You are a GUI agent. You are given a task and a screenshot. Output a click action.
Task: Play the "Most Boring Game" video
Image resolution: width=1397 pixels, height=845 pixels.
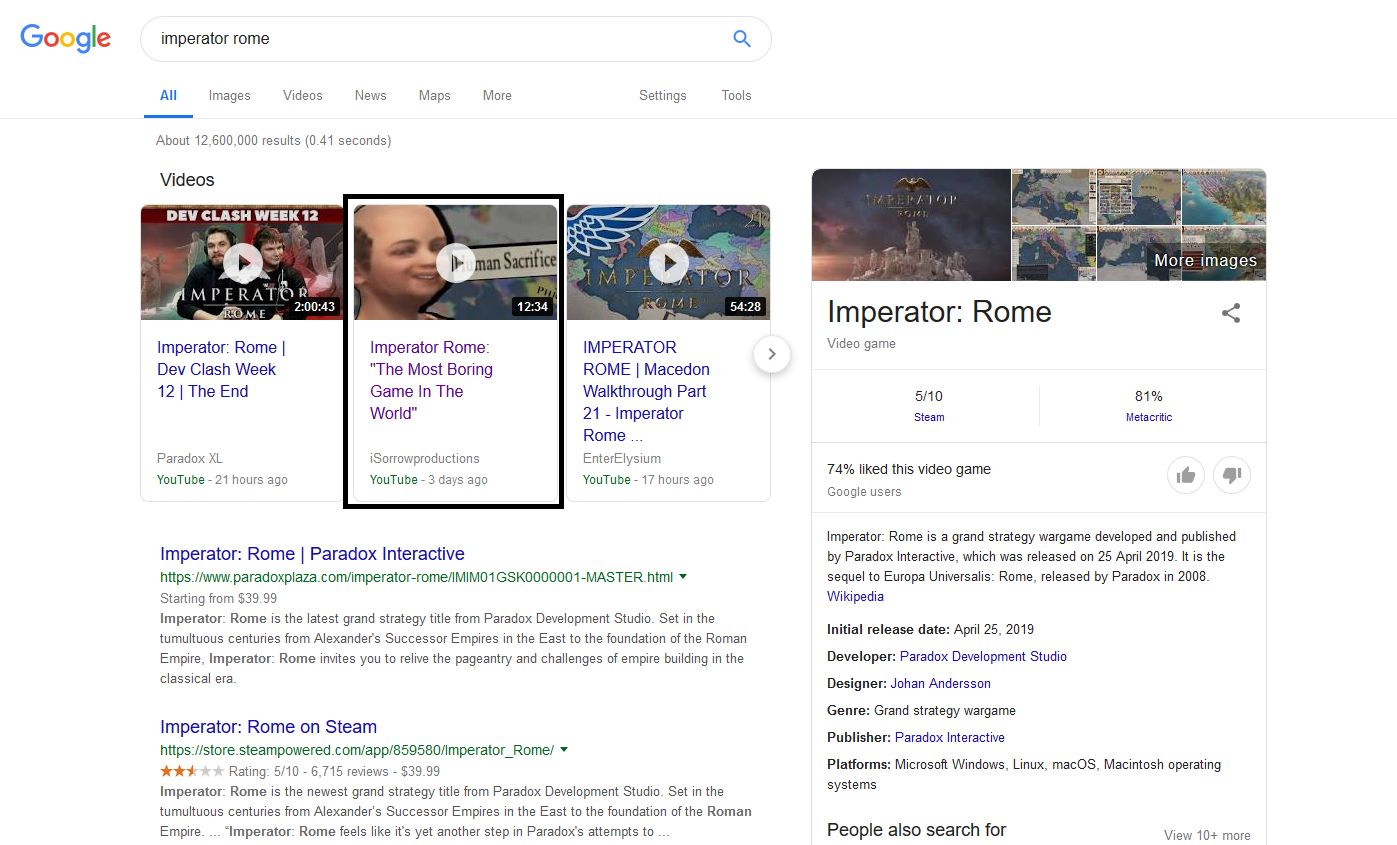tap(456, 262)
